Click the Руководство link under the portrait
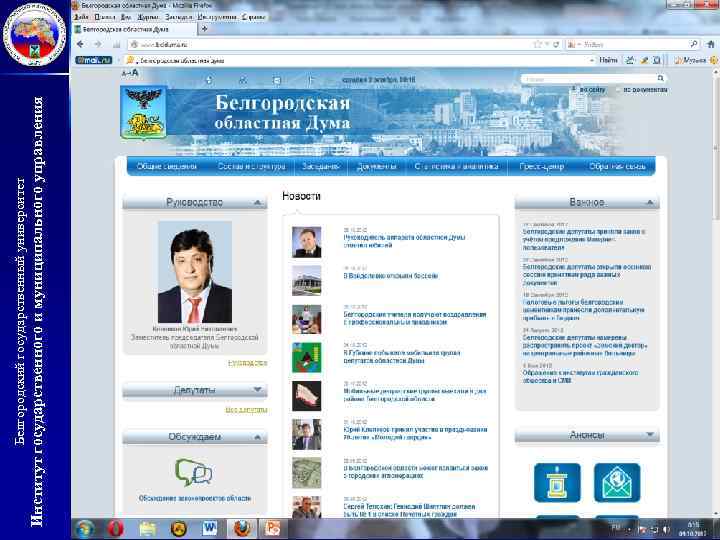 [248, 363]
